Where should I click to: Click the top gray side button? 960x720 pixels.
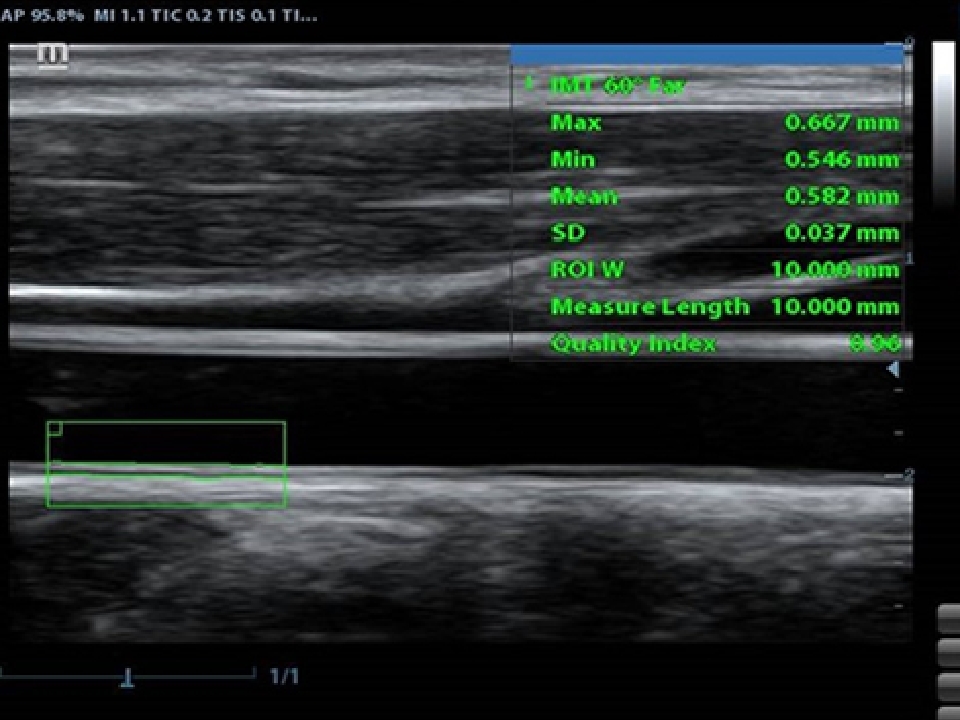click(948, 619)
